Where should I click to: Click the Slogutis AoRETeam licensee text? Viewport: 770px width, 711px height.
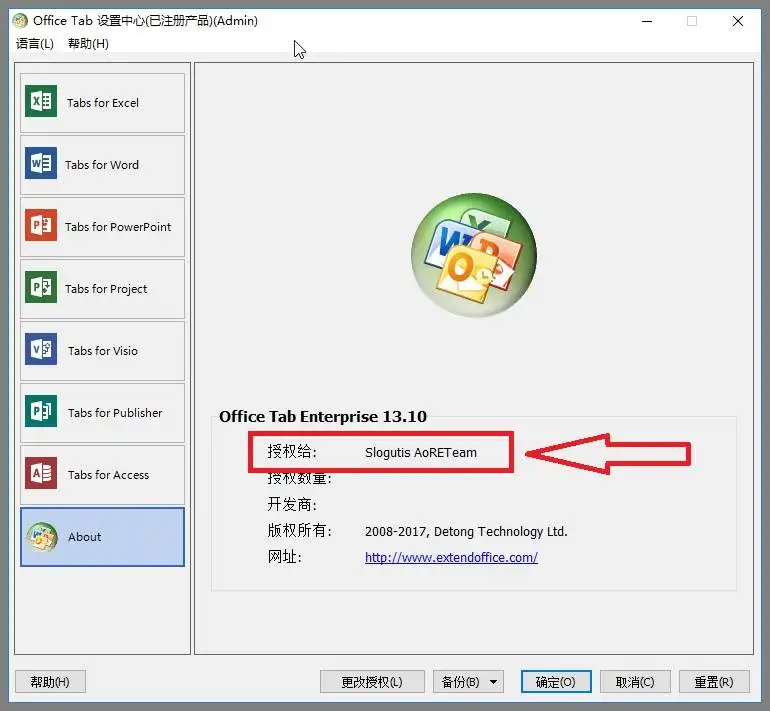421,452
